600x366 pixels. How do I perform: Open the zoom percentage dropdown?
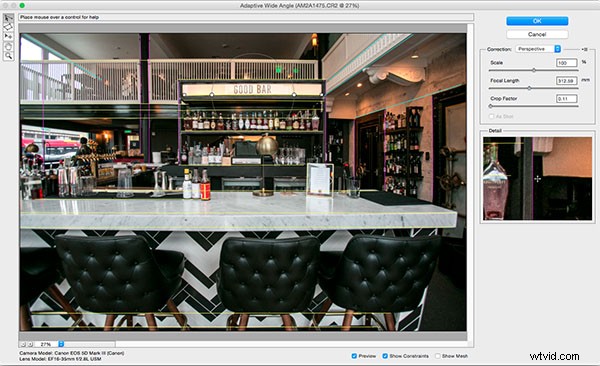pos(61,344)
